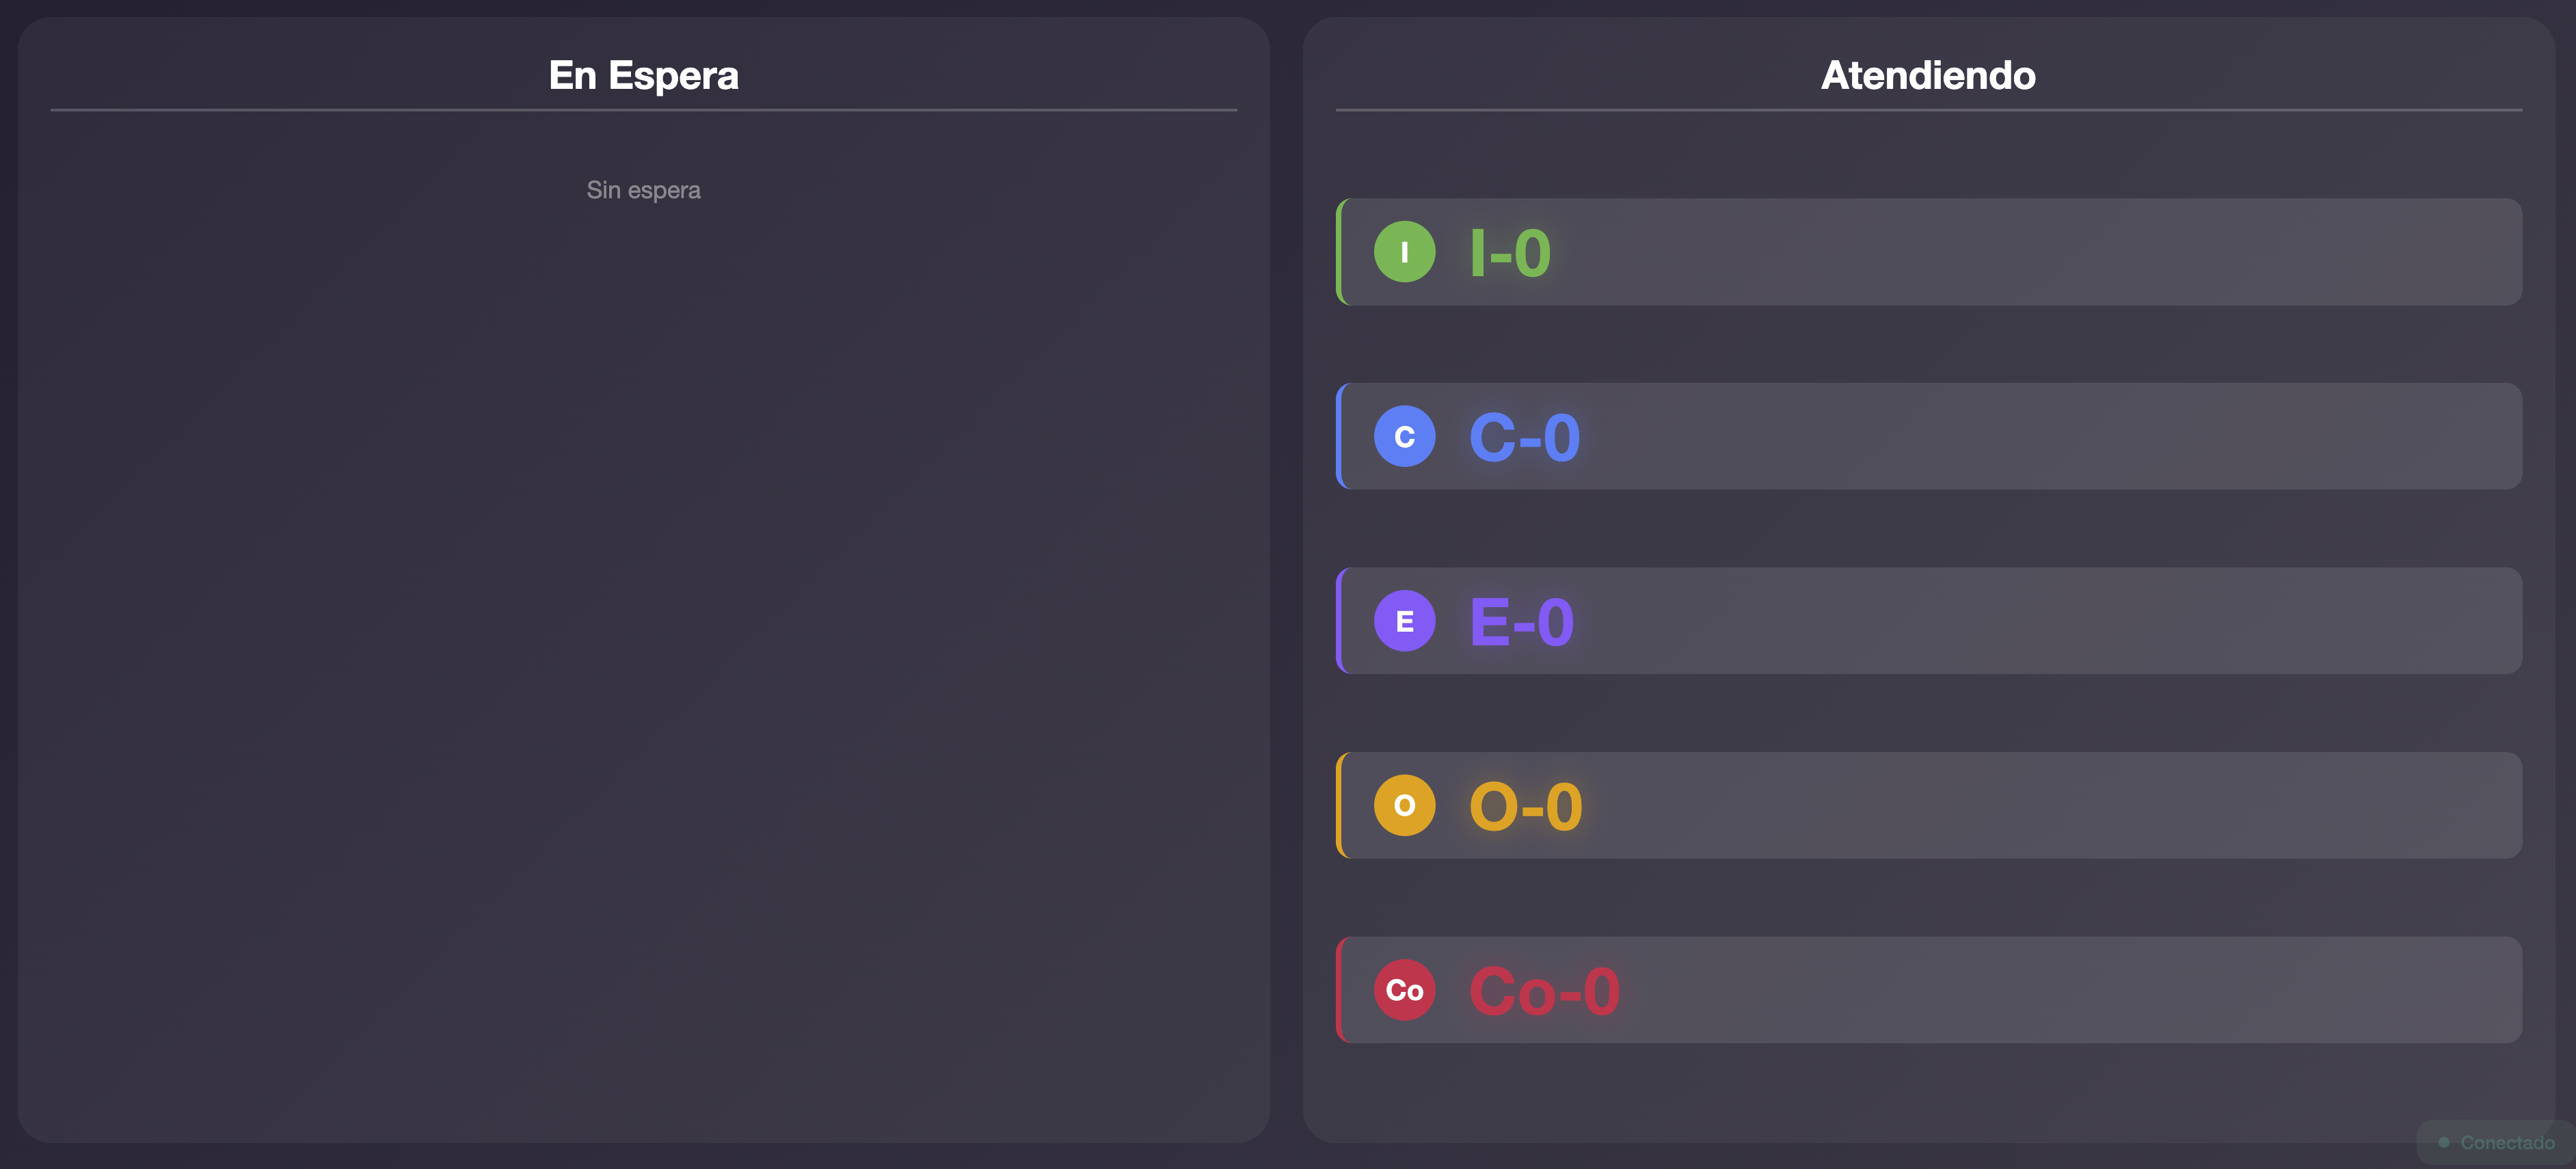The width and height of the screenshot is (2576, 1169).
Task: Select the Co-0 ticket number text
Action: point(1544,991)
